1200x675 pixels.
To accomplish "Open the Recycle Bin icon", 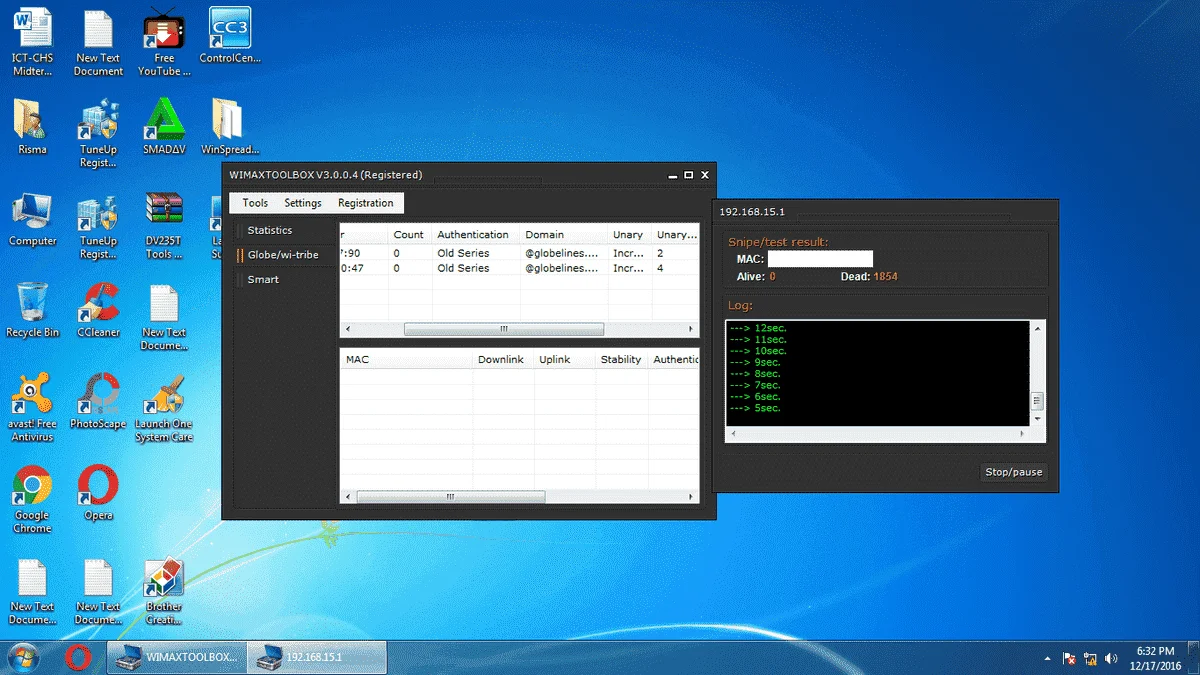I will [32, 310].
